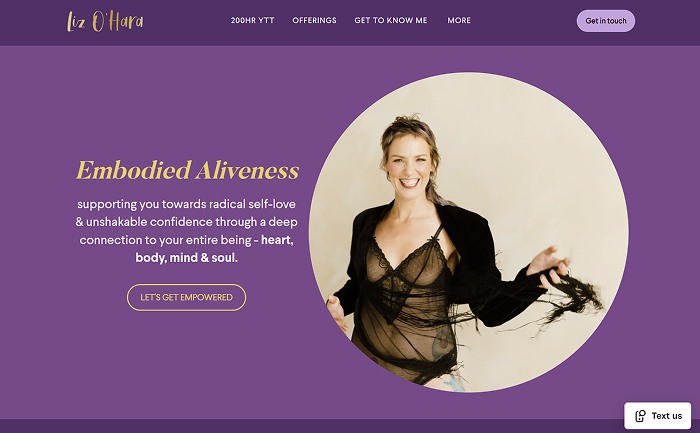The height and width of the screenshot is (433, 700).
Task: Click the phrase unshakable confidence
Action: pos(149,222)
